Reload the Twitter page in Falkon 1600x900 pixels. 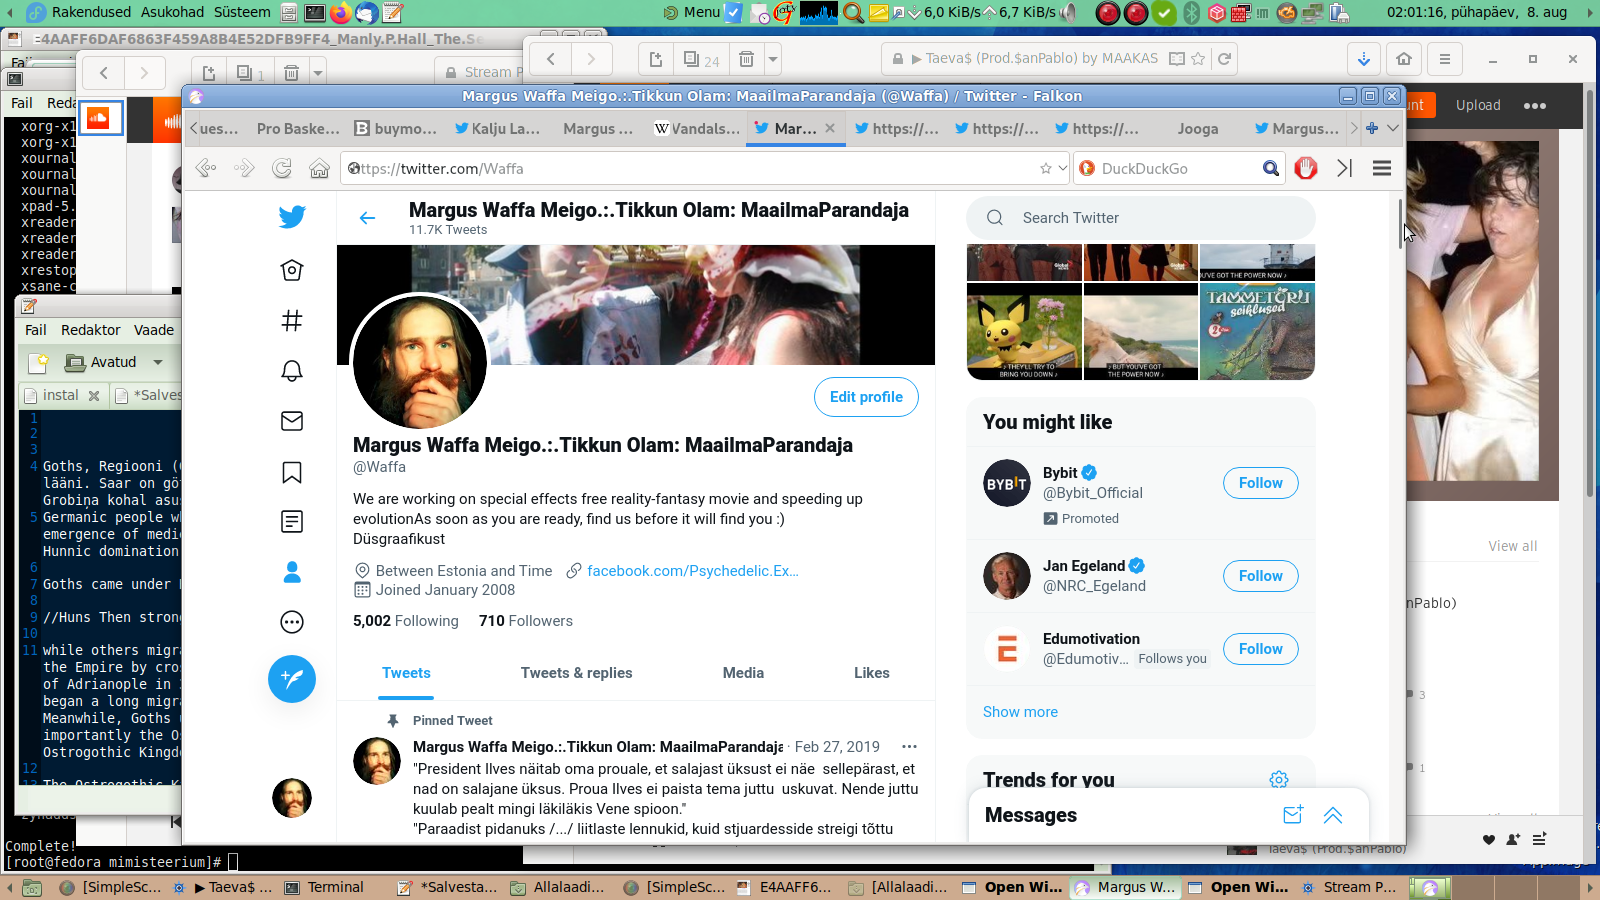[282, 168]
